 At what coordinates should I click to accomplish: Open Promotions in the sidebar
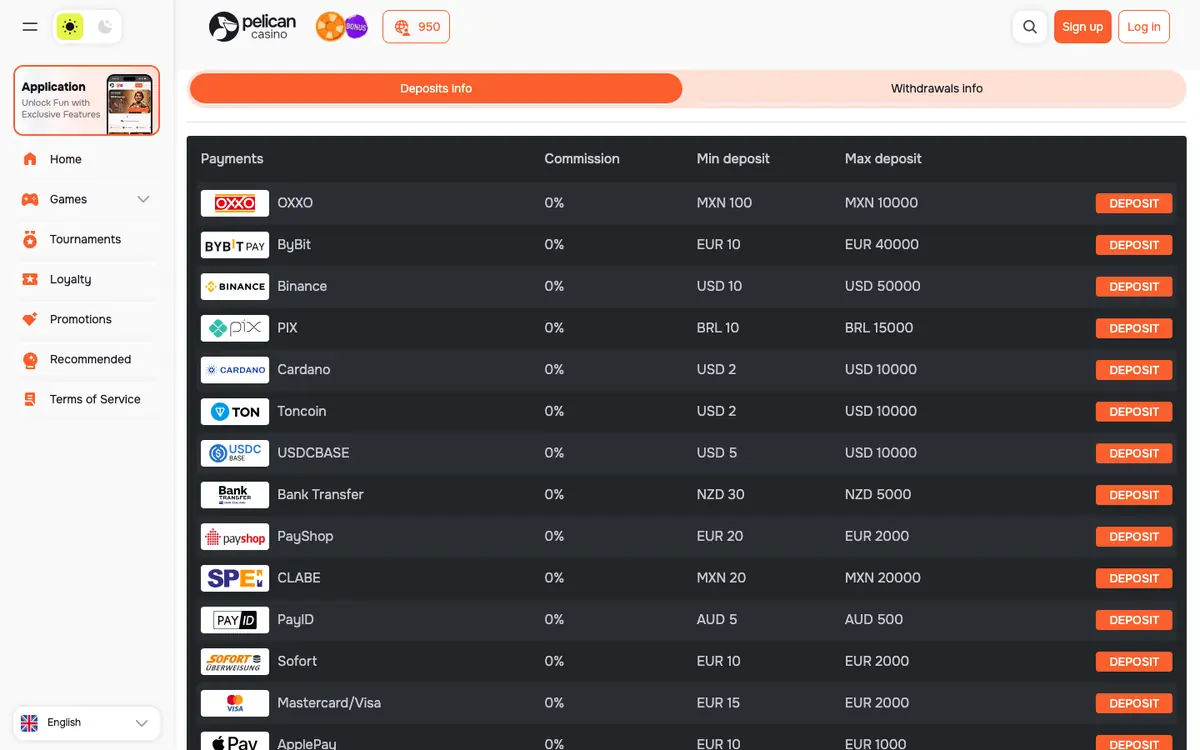(87, 319)
